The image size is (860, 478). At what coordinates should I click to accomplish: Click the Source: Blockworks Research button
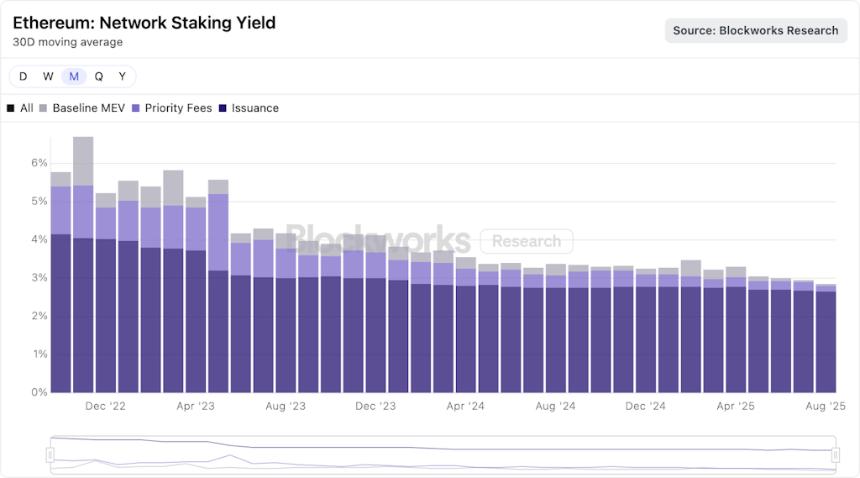(755, 30)
